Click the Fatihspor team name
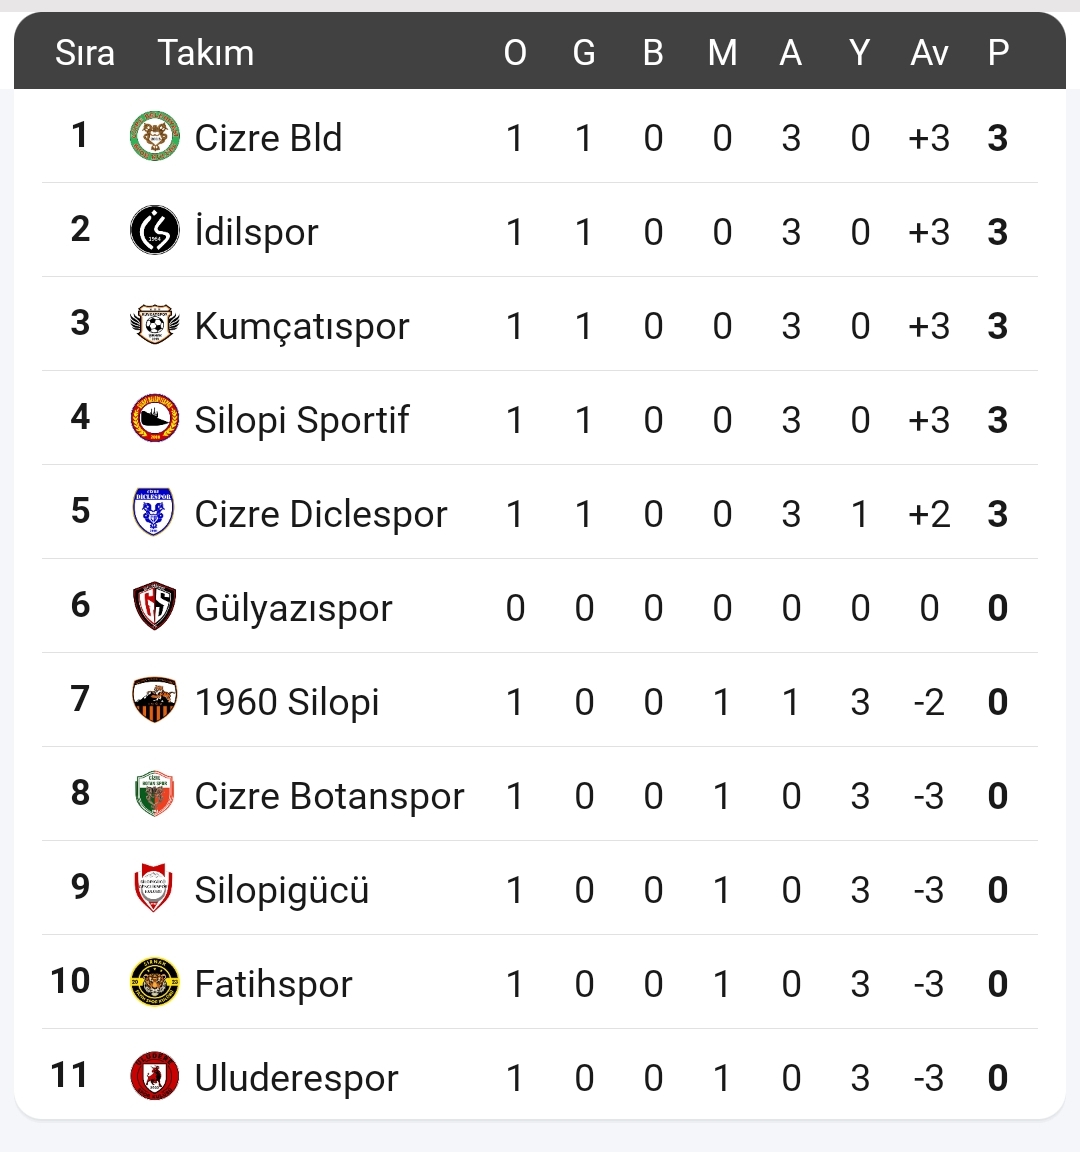 pyautogui.click(x=273, y=984)
